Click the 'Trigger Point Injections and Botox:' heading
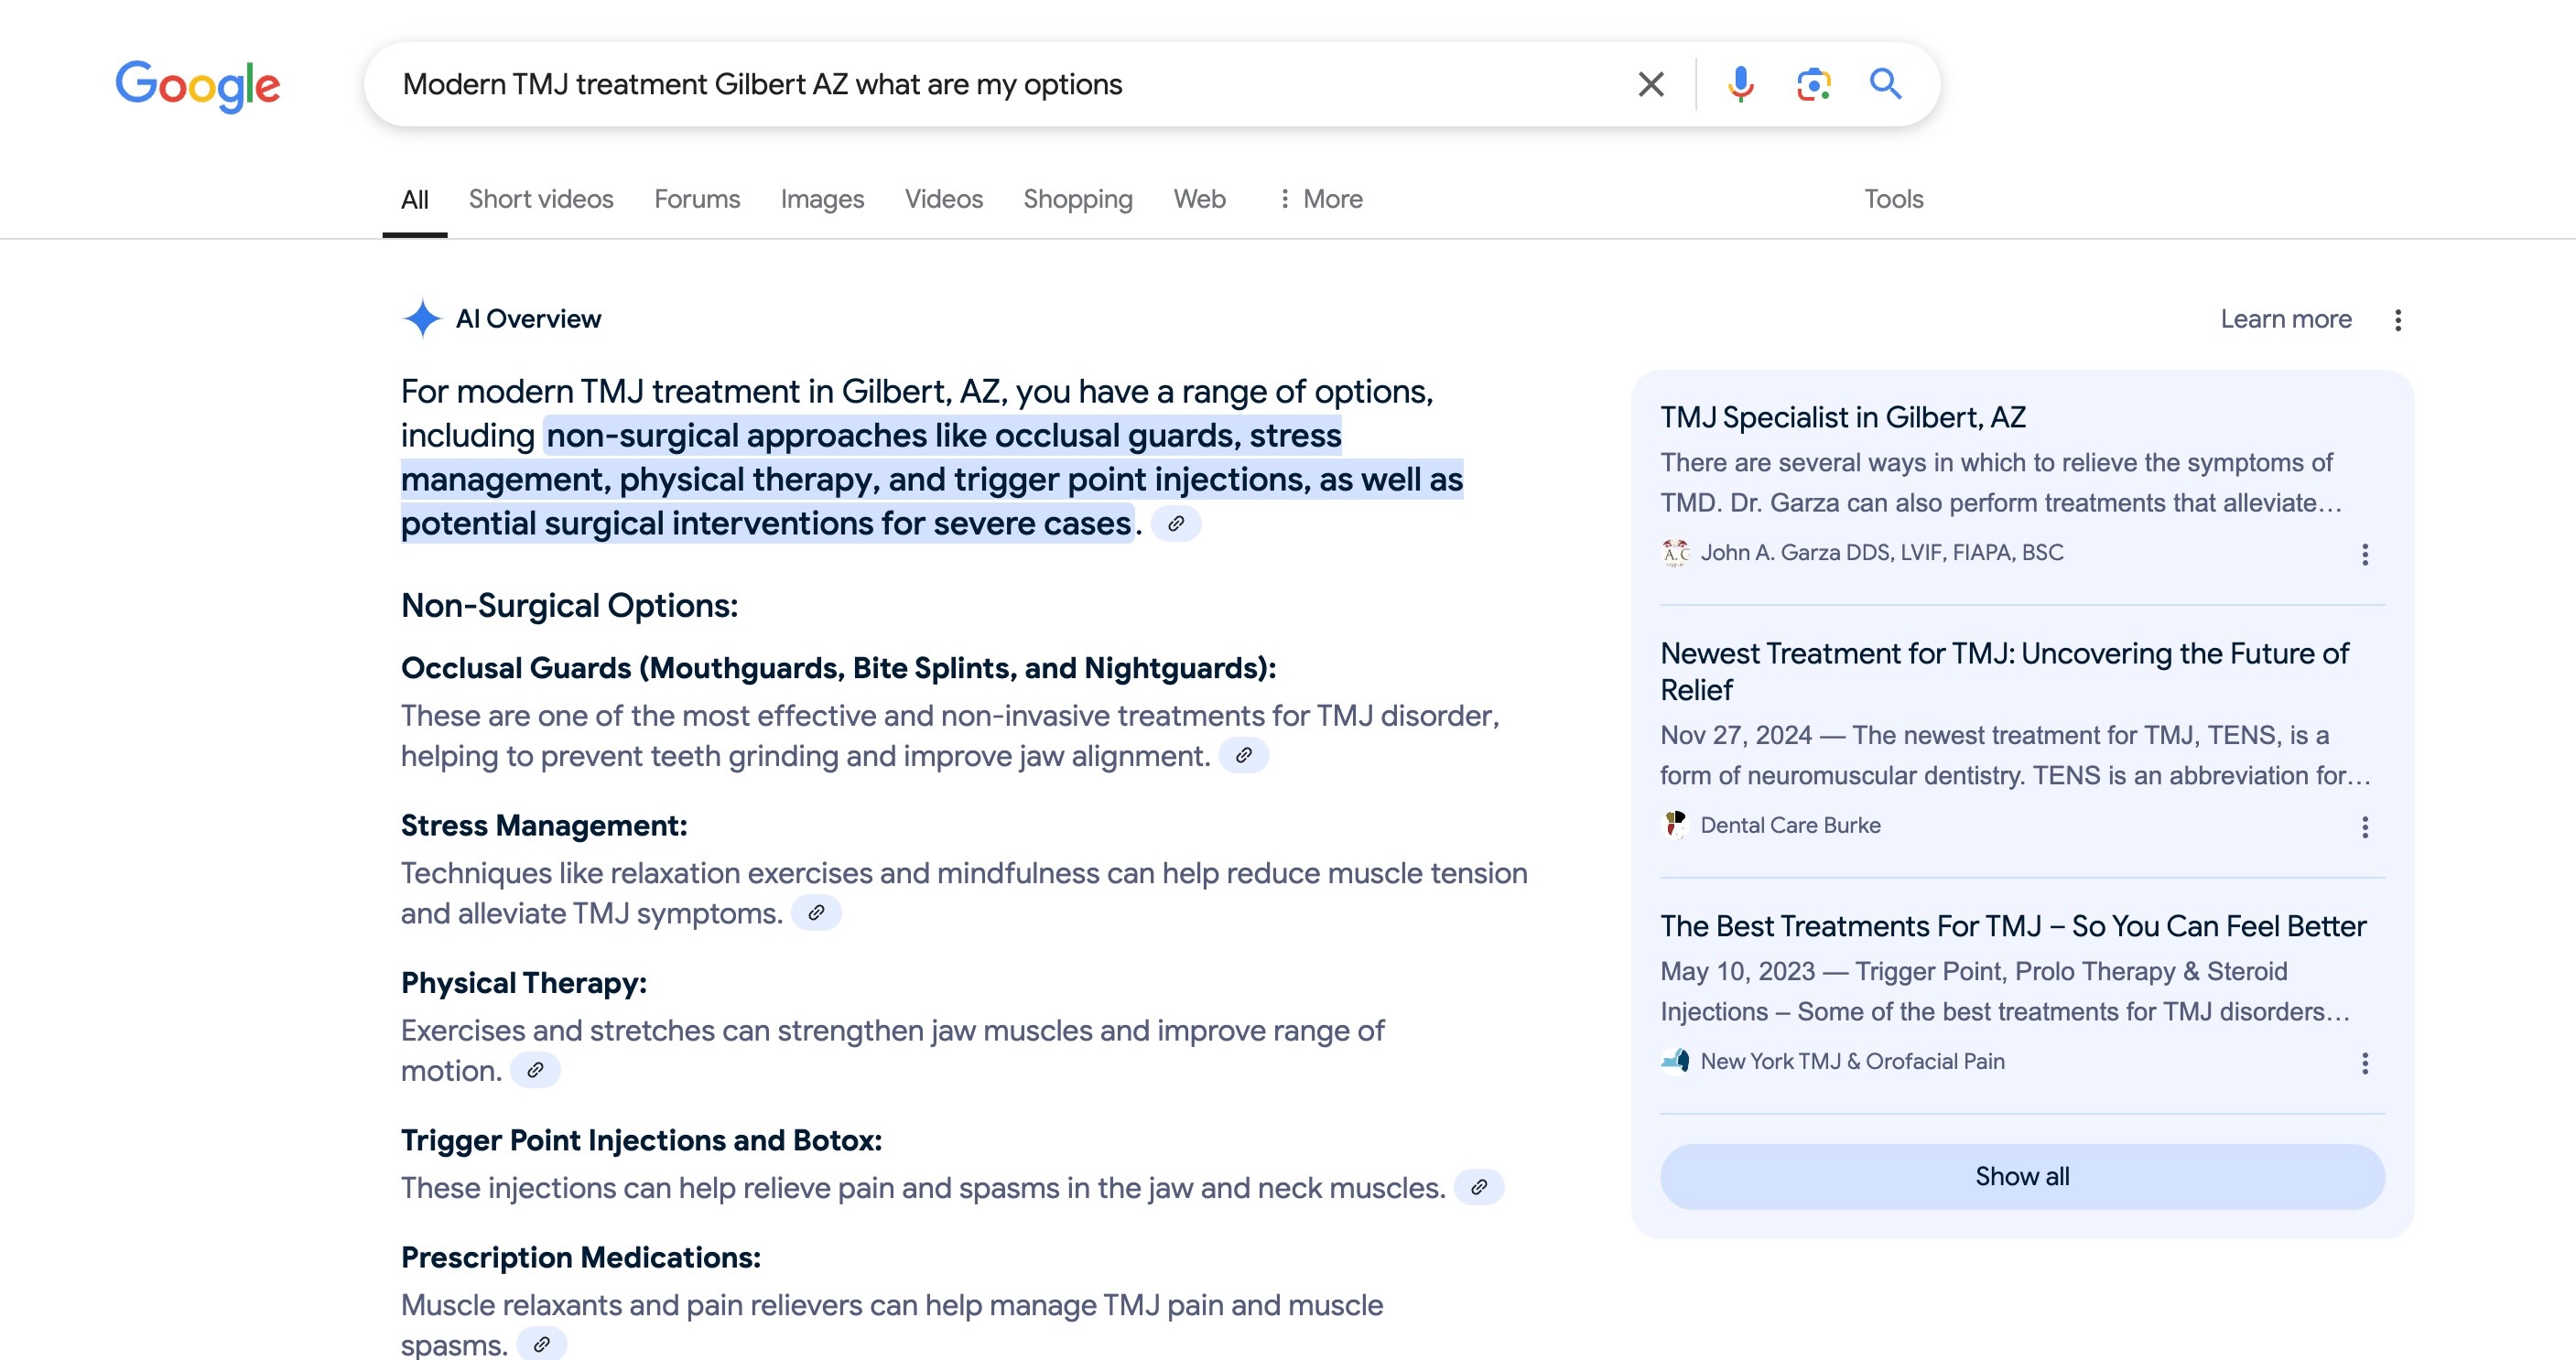 [x=641, y=1140]
